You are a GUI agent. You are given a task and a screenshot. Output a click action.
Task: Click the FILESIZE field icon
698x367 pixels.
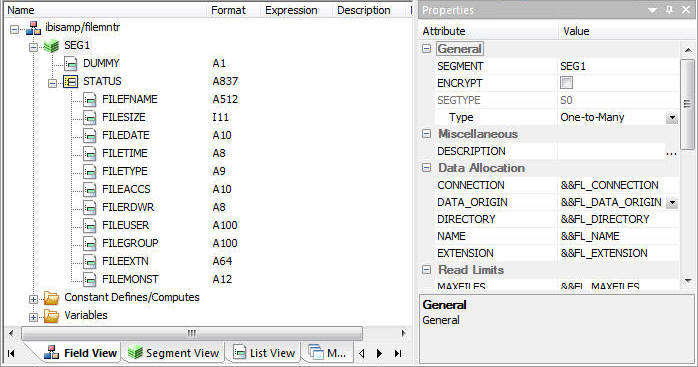tap(89, 118)
